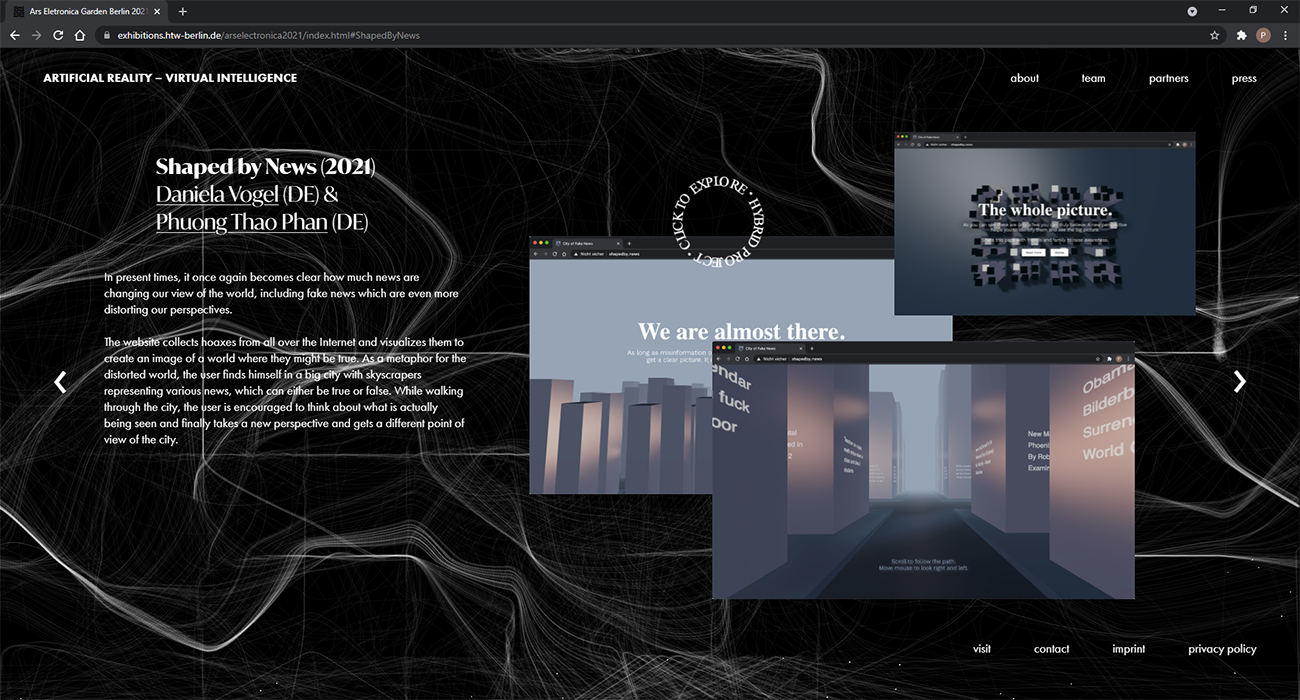Click the browser forward arrow

(36, 35)
